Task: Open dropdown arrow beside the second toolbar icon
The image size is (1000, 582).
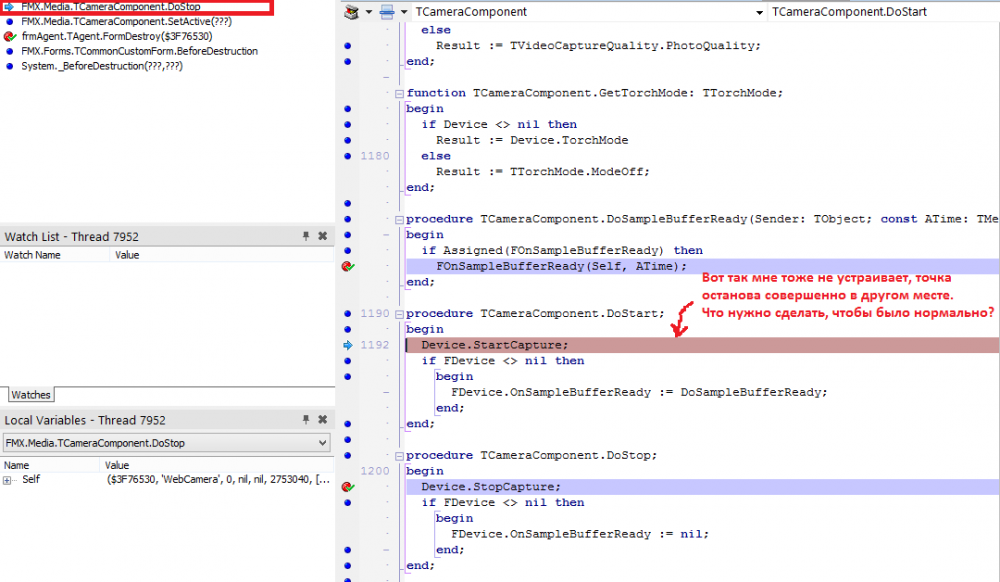Action: (x=404, y=11)
